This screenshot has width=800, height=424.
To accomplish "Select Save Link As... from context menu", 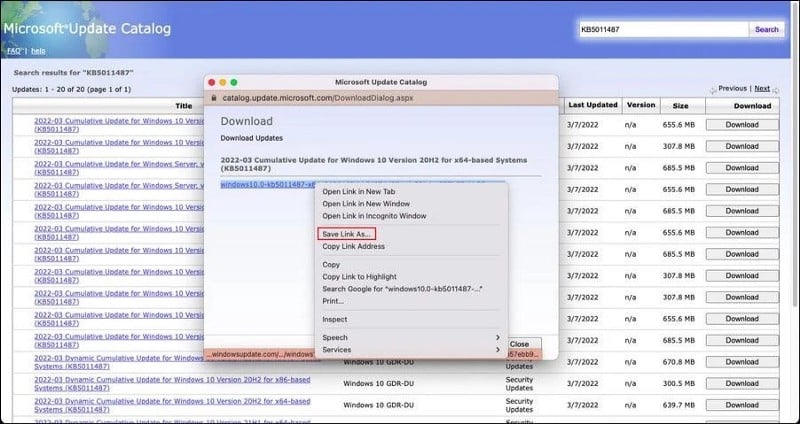I will [x=346, y=234].
